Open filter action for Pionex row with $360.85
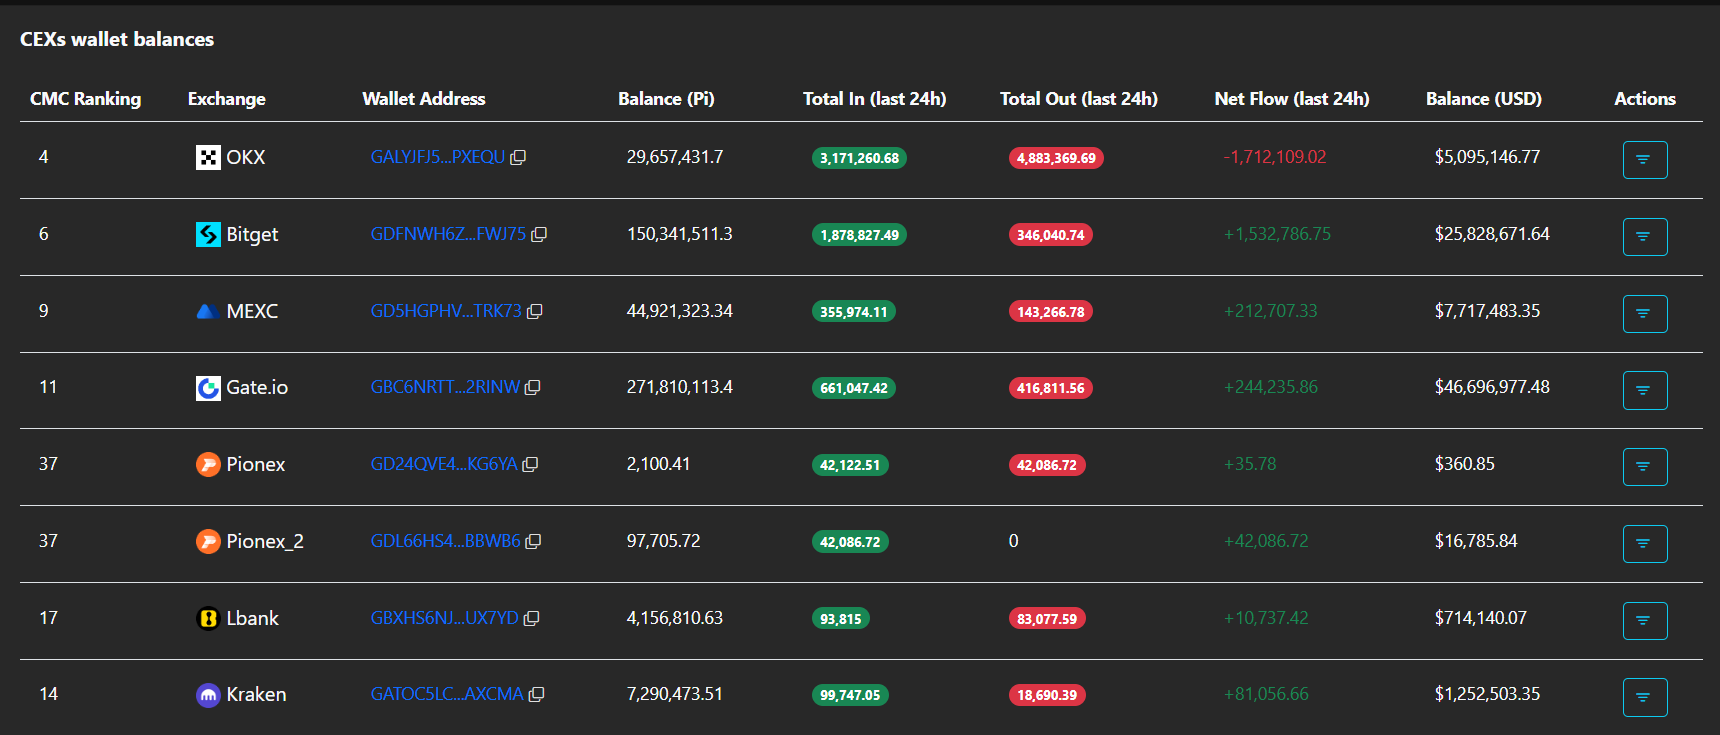This screenshot has width=1720, height=735. click(1645, 467)
